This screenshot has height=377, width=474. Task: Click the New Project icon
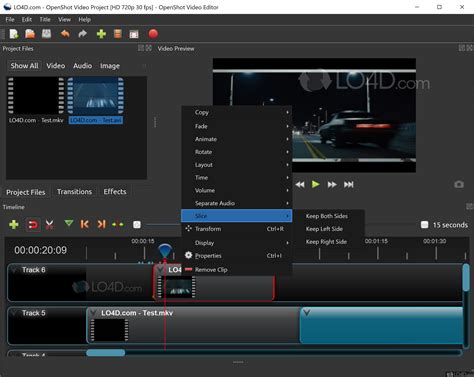click(x=14, y=34)
